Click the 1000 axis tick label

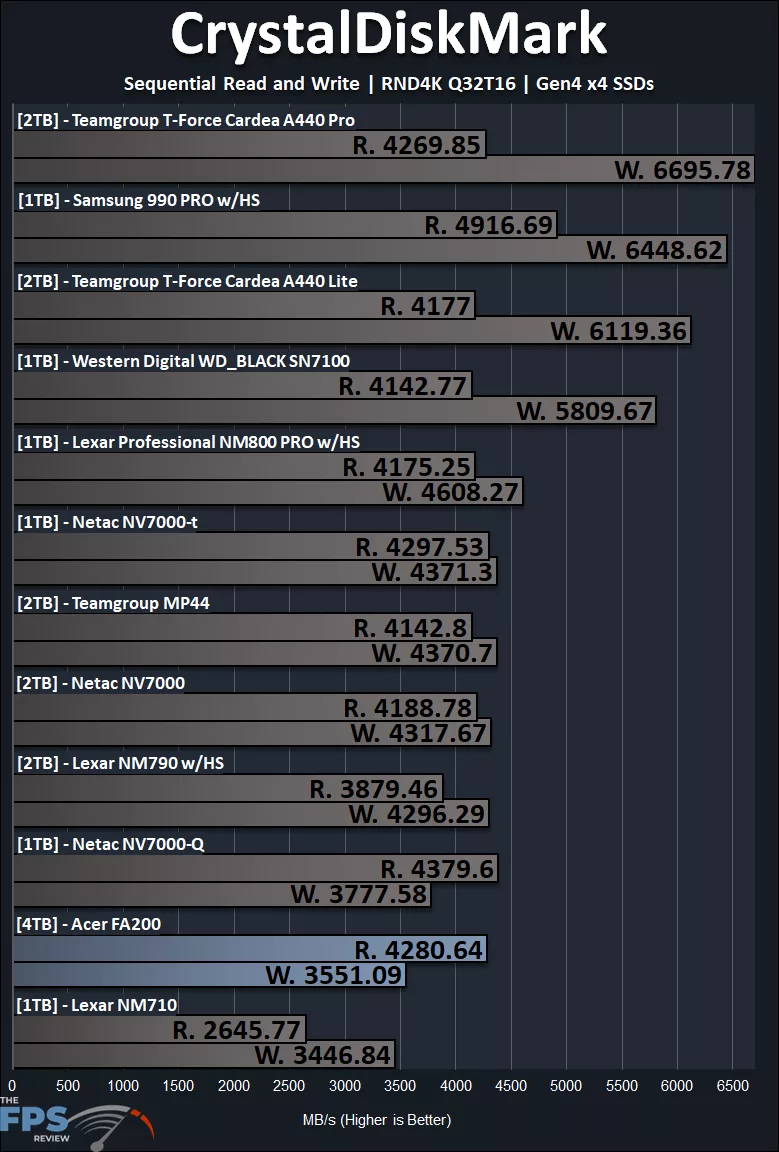[123, 1086]
